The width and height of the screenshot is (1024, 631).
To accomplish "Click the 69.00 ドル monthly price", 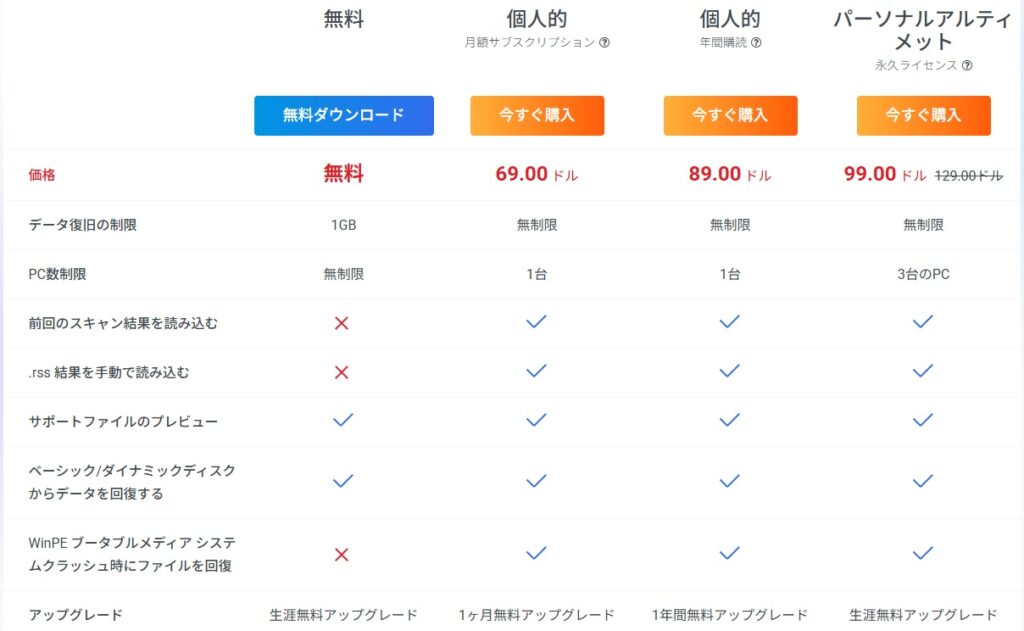I will 536,174.
